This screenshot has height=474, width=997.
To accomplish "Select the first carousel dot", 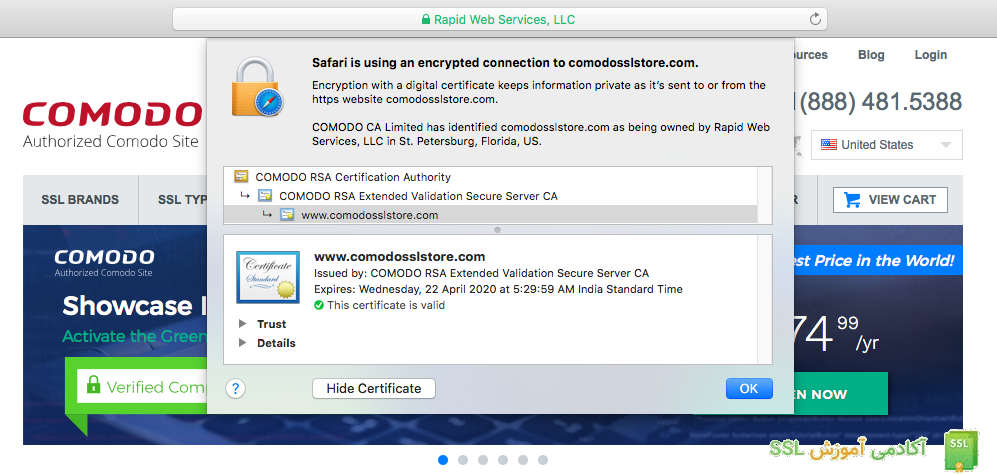I will (x=443, y=460).
